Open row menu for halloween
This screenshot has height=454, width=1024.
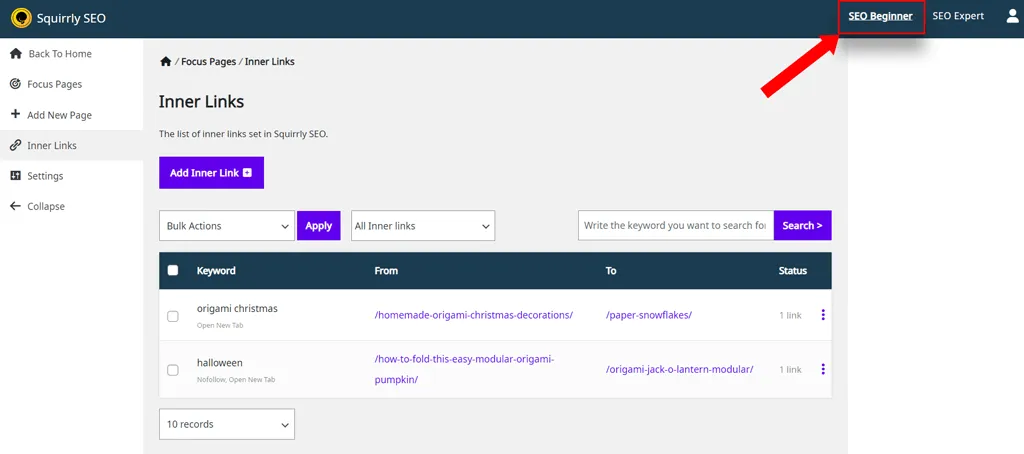point(823,369)
